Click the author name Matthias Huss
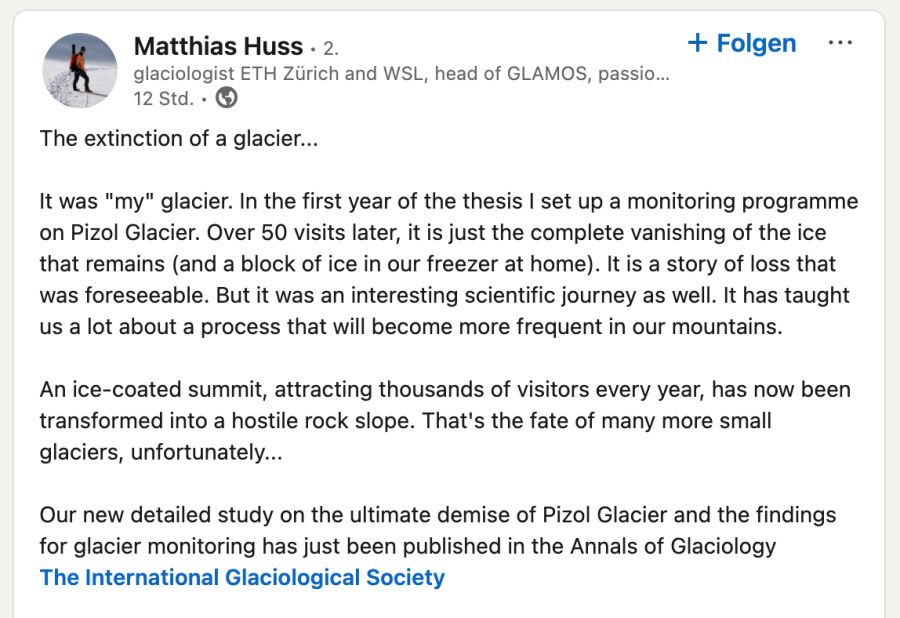 pyautogui.click(x=218, y=46)
